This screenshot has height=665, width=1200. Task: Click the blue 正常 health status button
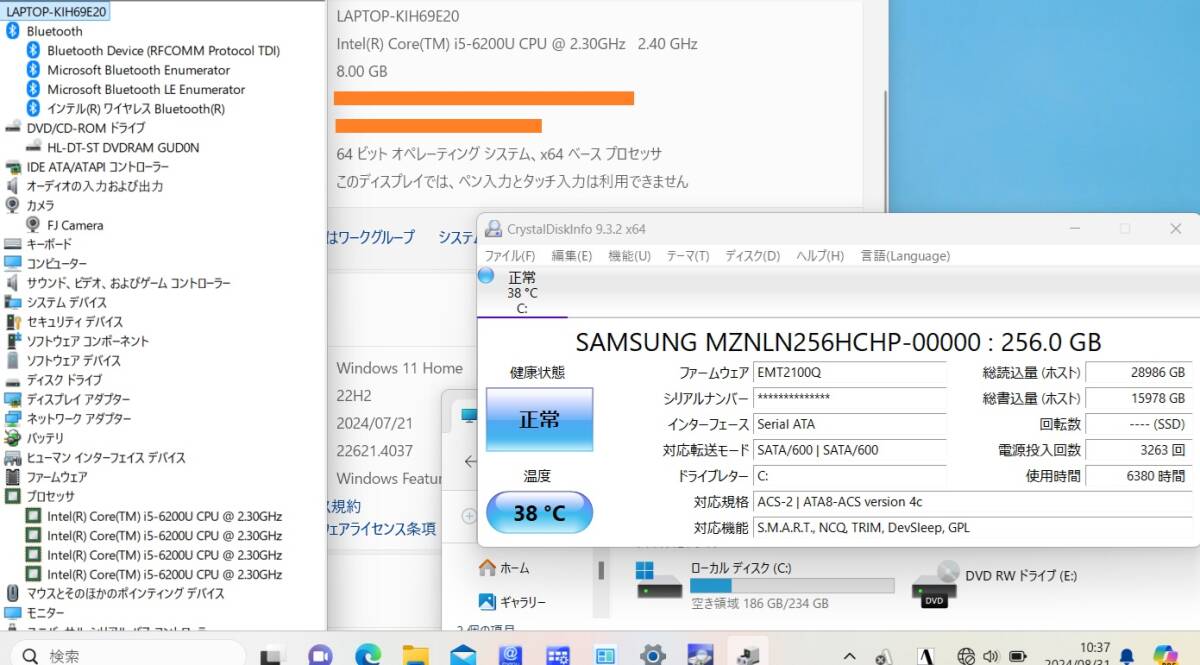point(540,420)
